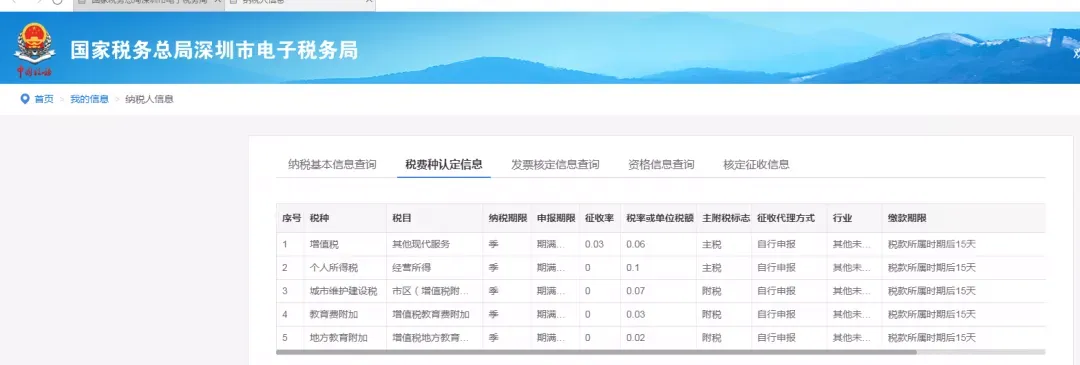Click 附税 in the 城市维护建设税 row
1080x365 pixels.
[712, 291]
